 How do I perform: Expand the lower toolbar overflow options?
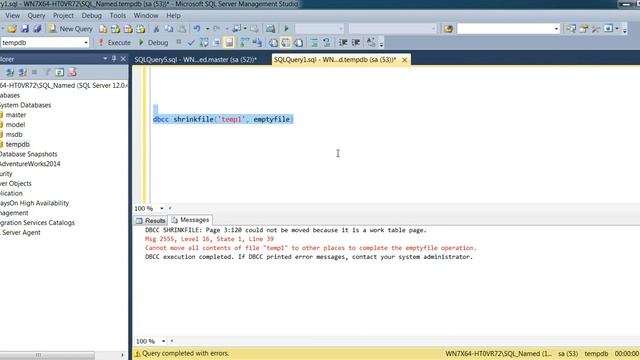coord(381,43)
